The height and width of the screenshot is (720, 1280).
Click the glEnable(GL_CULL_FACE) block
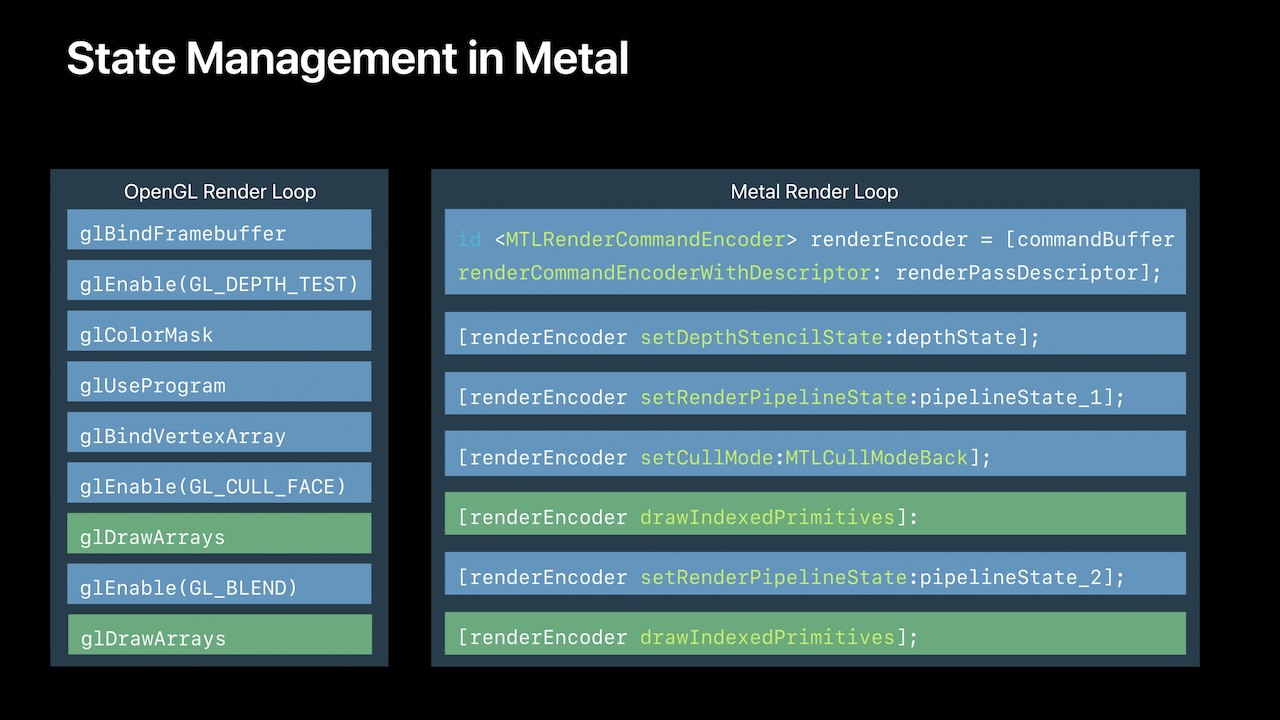pos(219,486)
